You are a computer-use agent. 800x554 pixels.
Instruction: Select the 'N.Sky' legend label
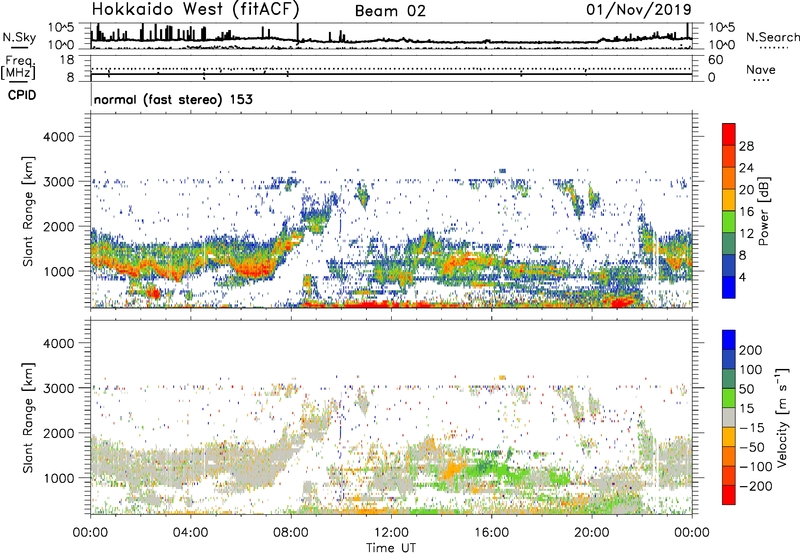19,37
